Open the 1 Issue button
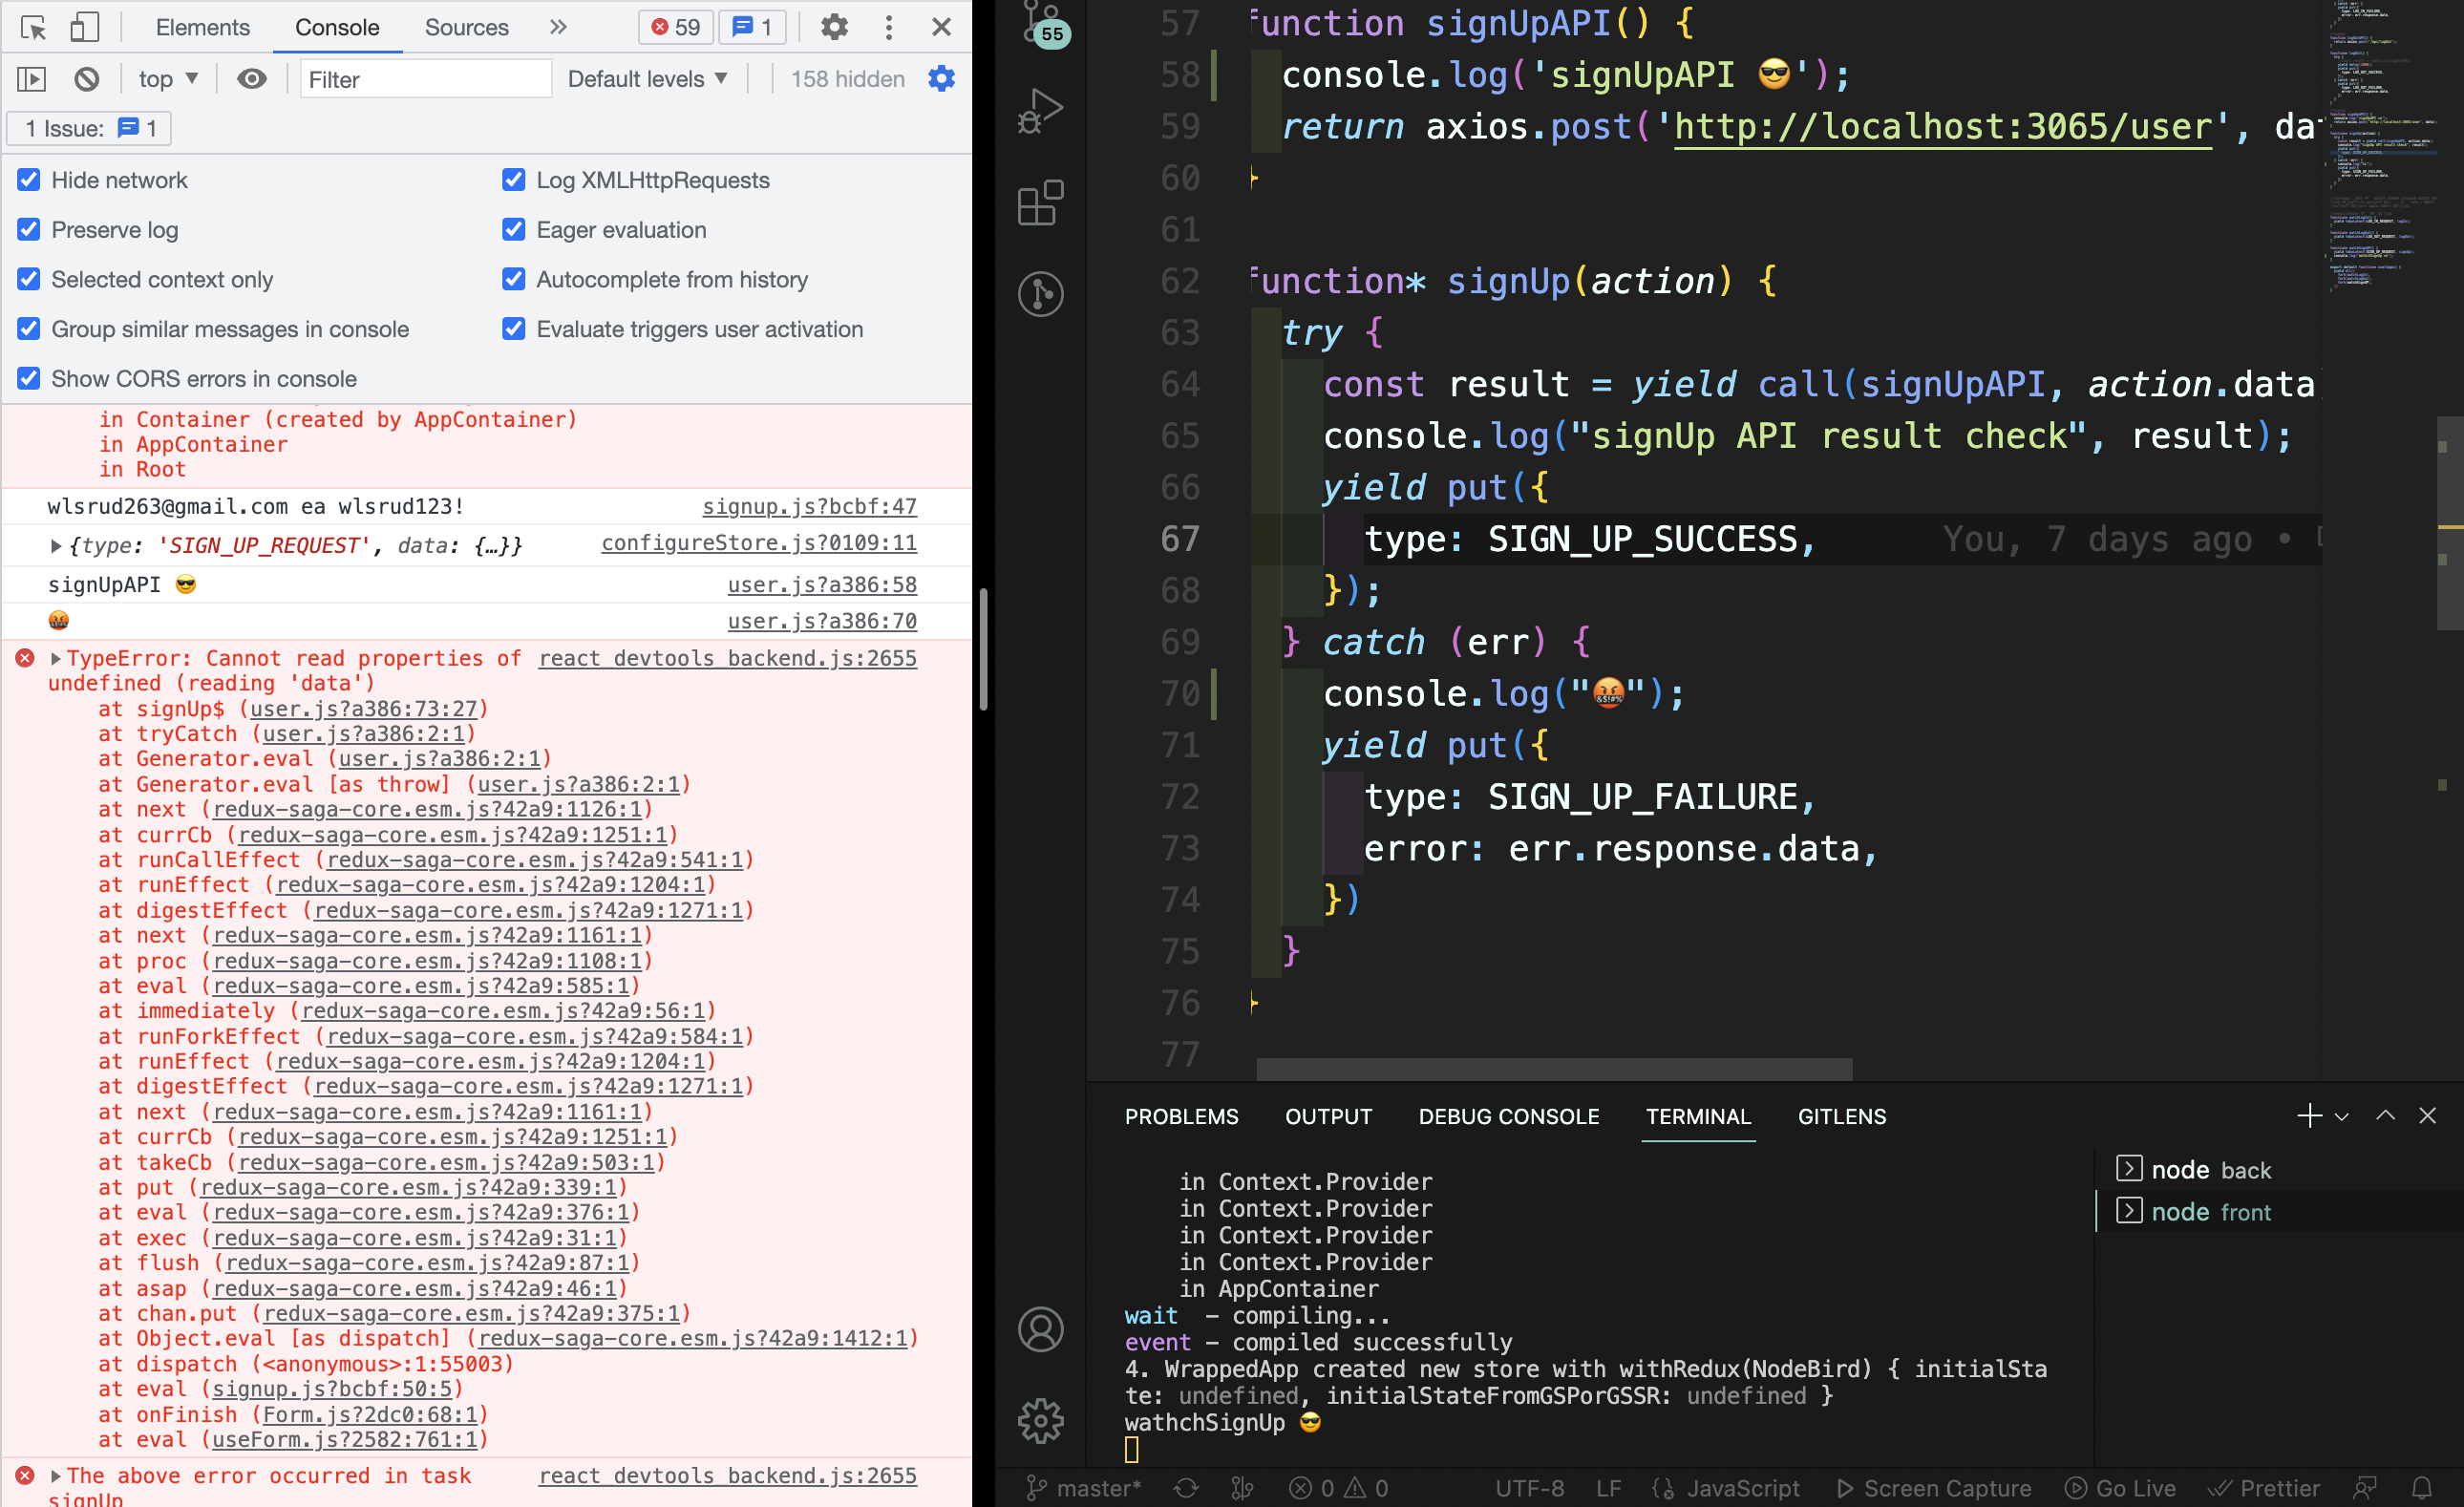This screenshot has height=1507, width=2464. (89, 129)
